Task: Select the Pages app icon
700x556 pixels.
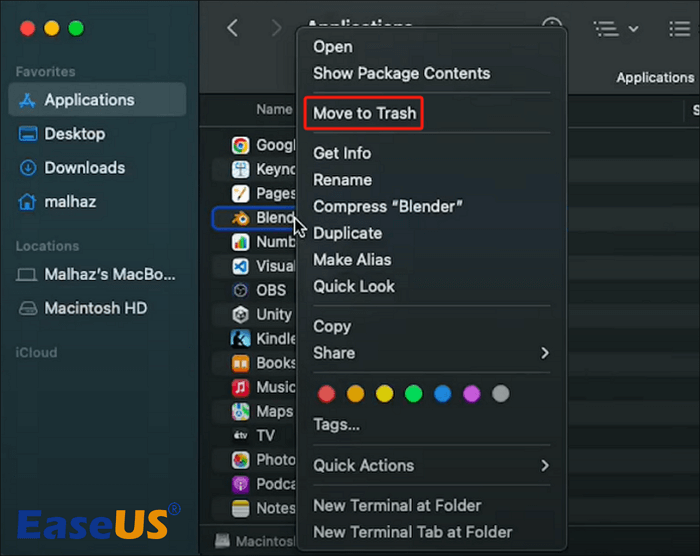Action: (240, 193)
